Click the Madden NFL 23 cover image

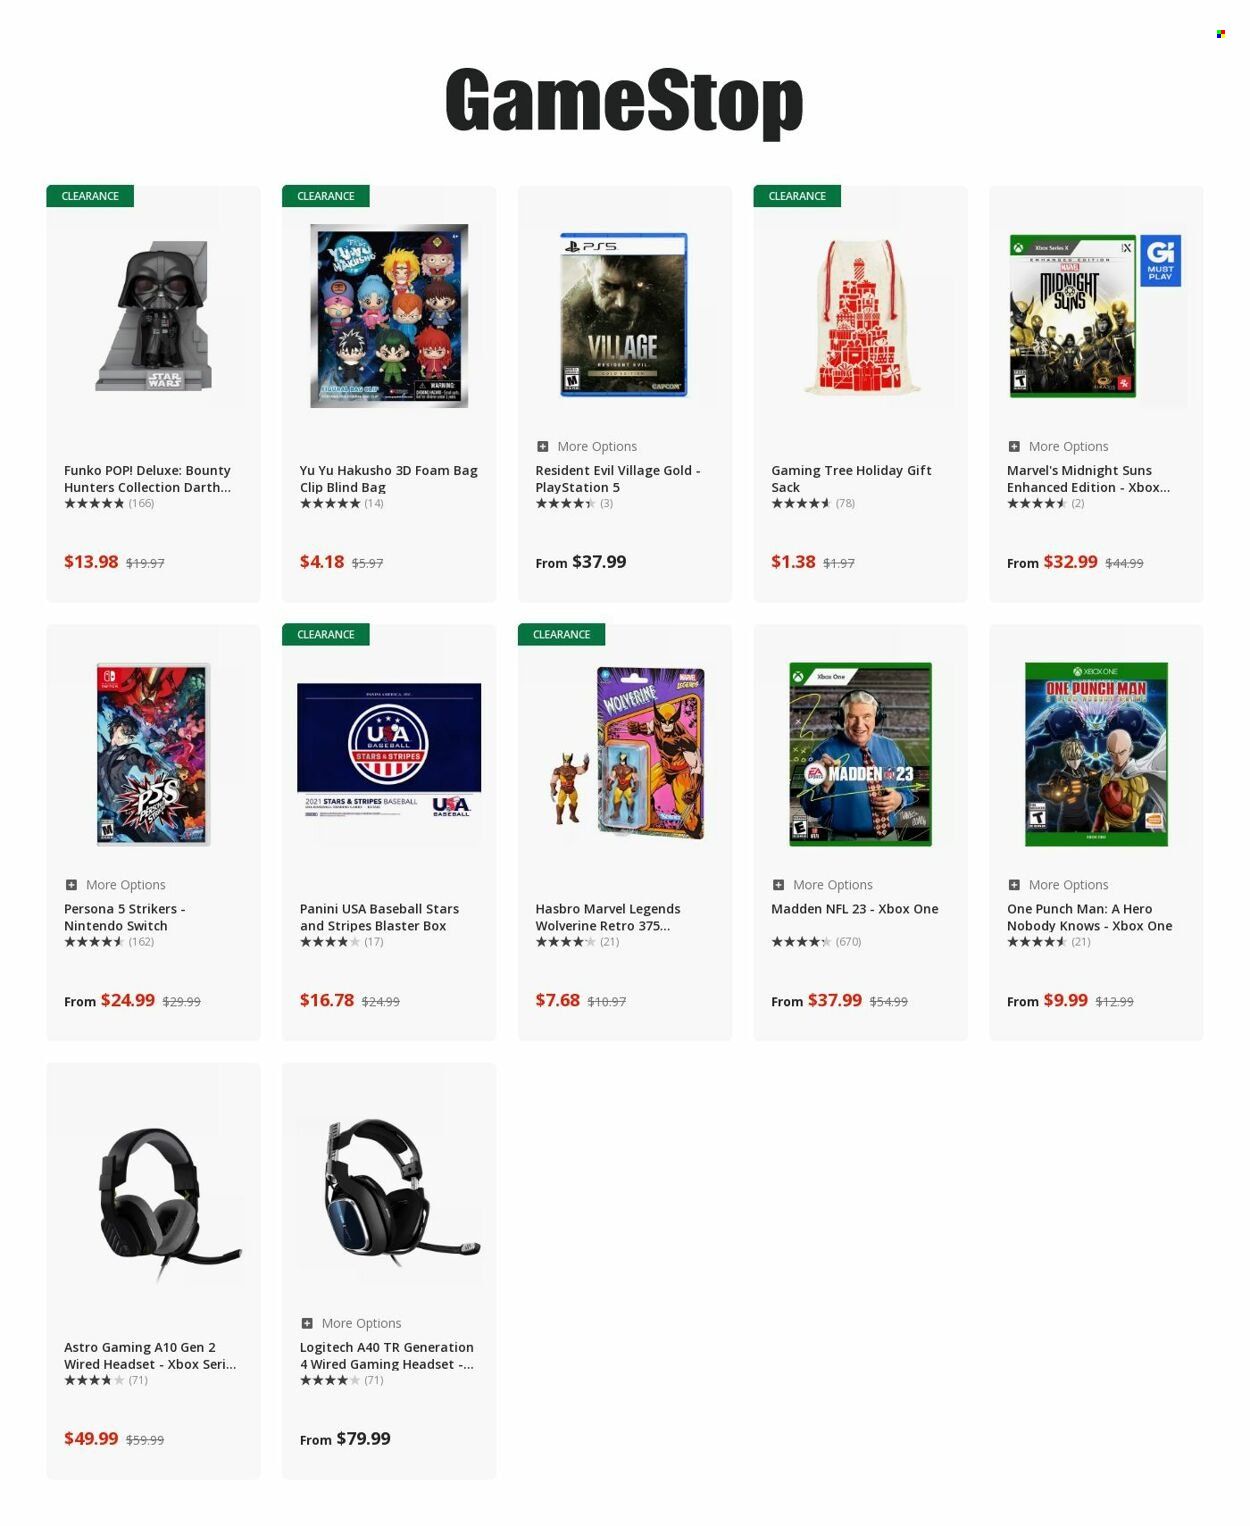pyautogui.click(x=860, y=754)
